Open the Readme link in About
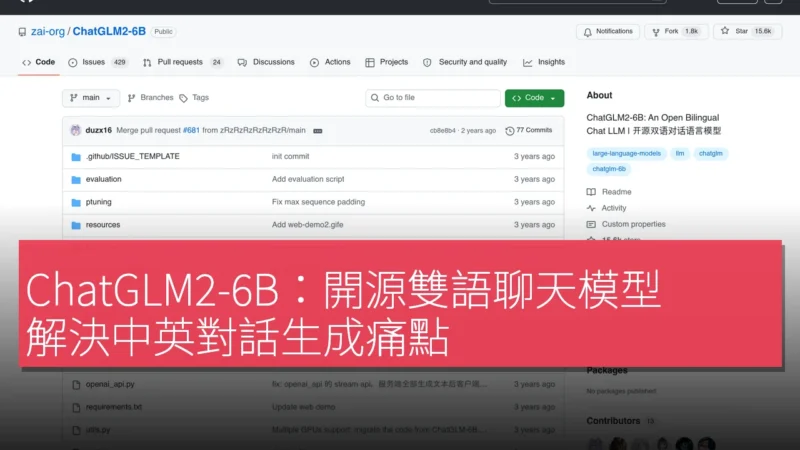Image resolution: width=800 pixels, height=450 pixels. click(x=616, y=192)
